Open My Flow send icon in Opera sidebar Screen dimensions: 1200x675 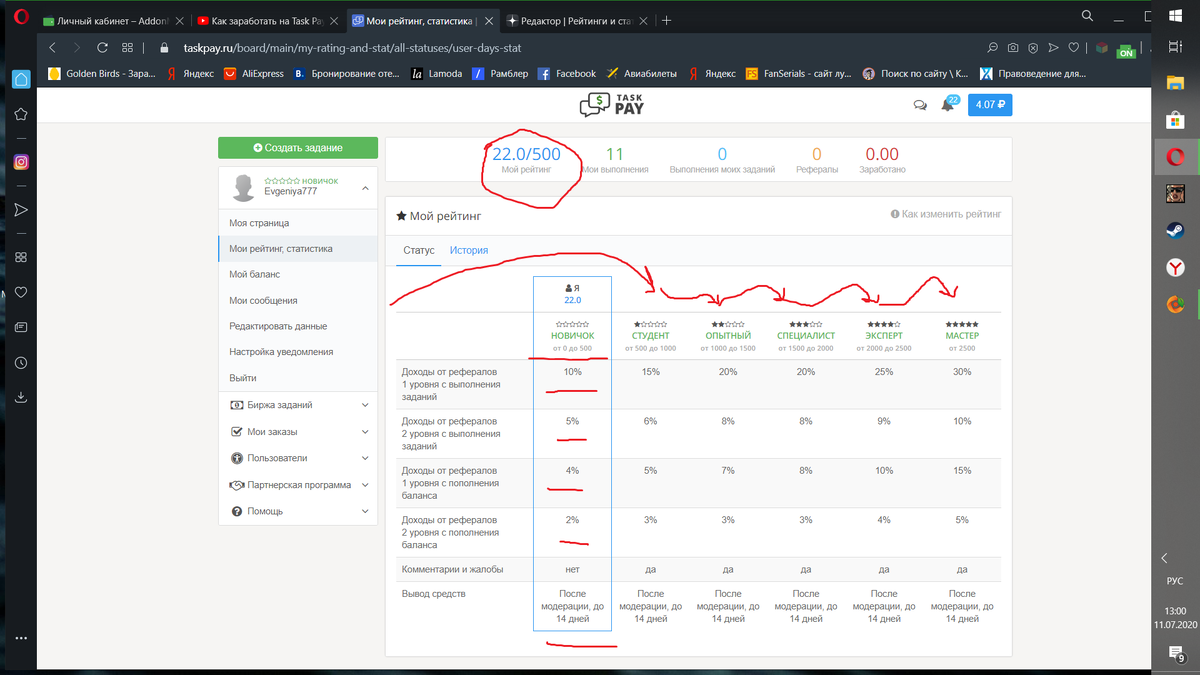tap(20, 209)
